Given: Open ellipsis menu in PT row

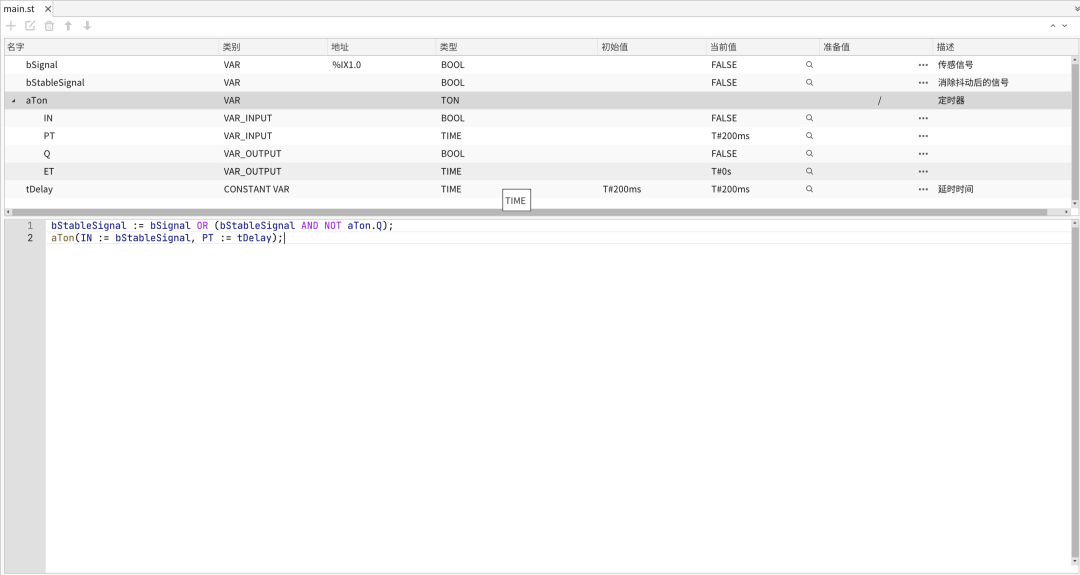Looking at the screenshot, I should tap(923, 136).
